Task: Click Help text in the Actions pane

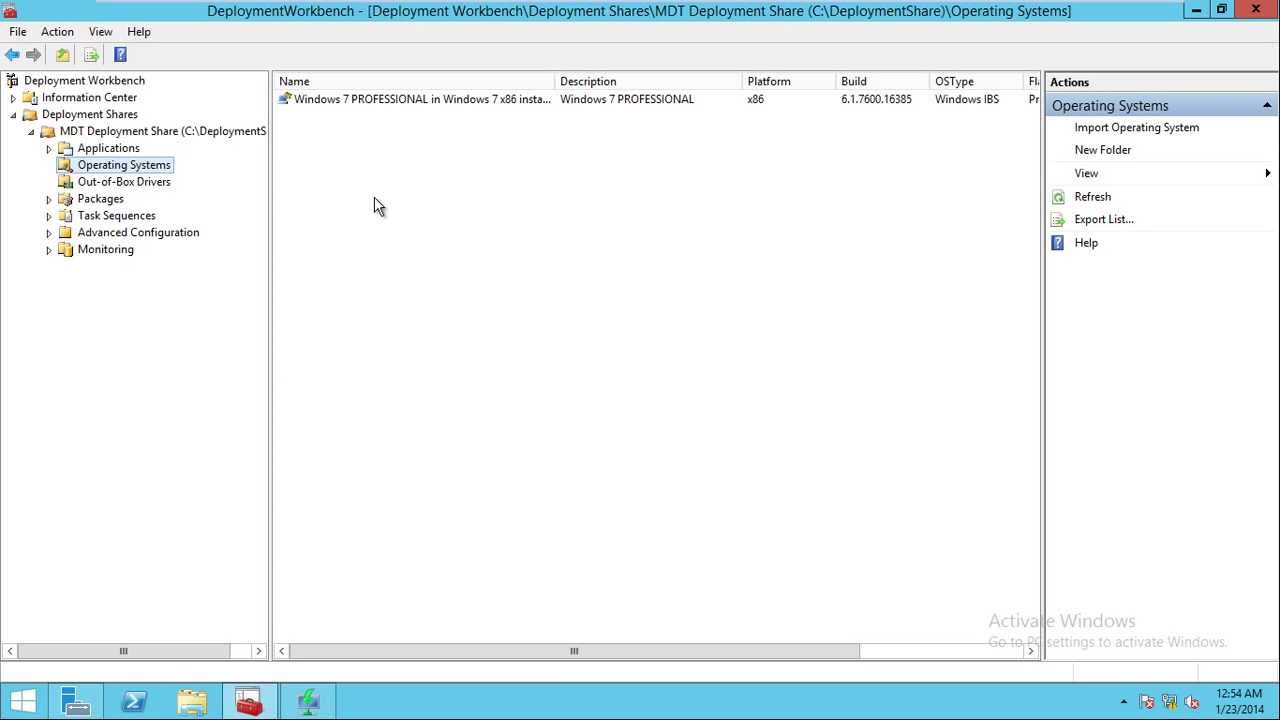Action: (x=1086, y=243)
